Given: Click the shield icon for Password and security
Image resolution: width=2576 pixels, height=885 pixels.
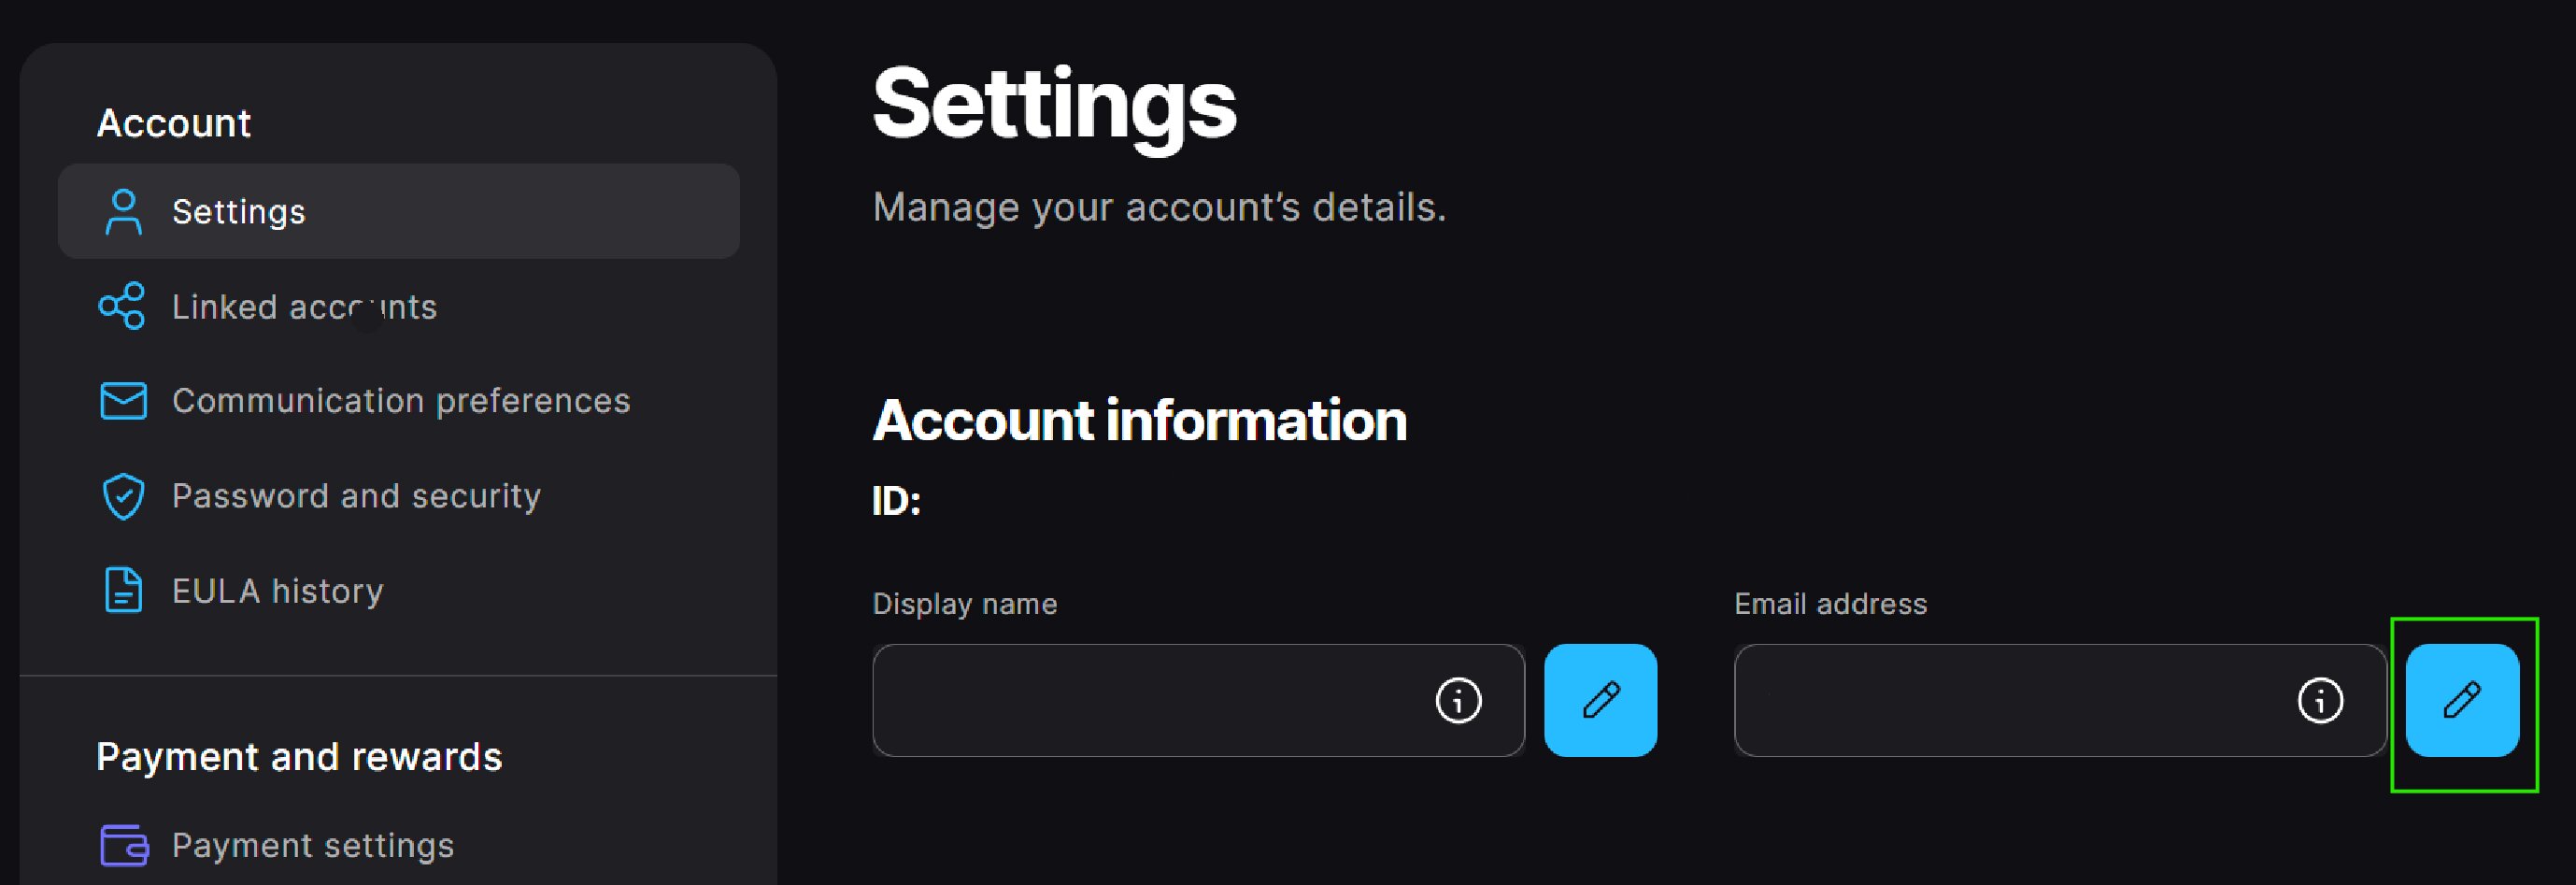Looking at the screenshot, I should pyautogui.click(x=123, y=496).
